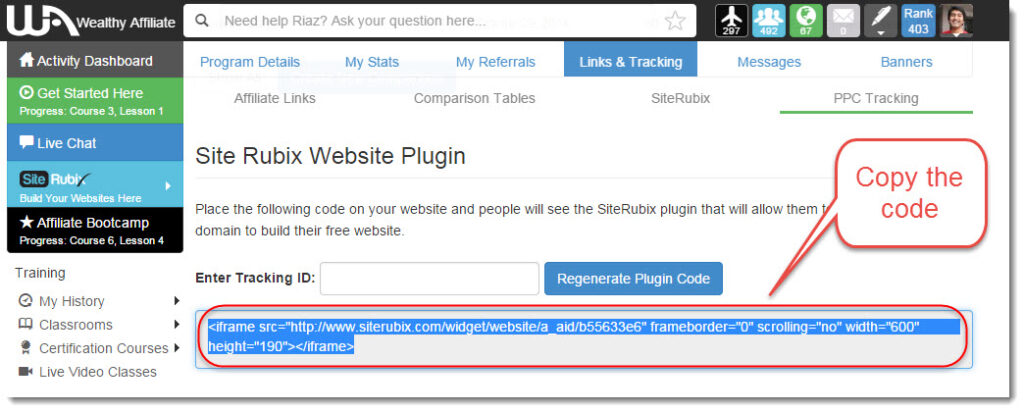This screenshot has height=412, width=1024.
Task: Open SiteRubix Build Your Websites panel
Action: pyautogui.click(x=95, y=185)
